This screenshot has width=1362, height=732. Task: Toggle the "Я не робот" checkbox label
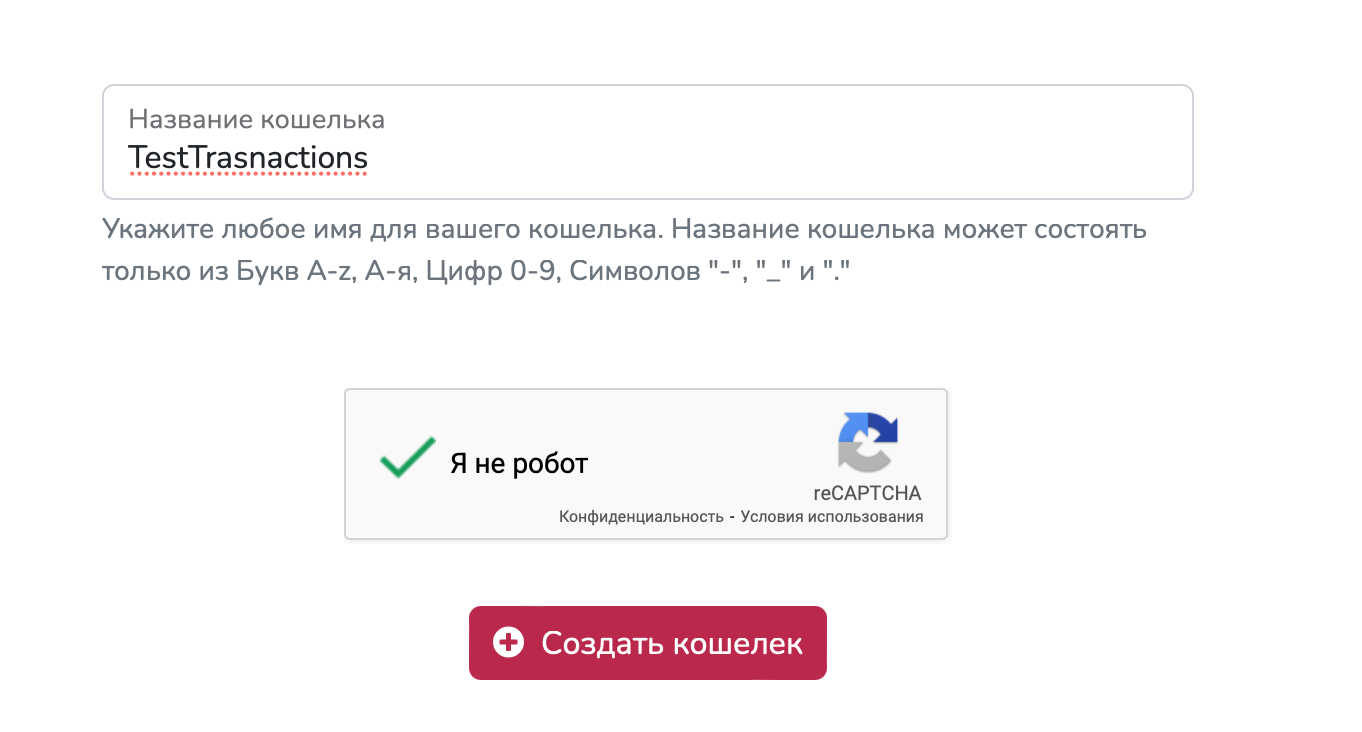(518, 464)
